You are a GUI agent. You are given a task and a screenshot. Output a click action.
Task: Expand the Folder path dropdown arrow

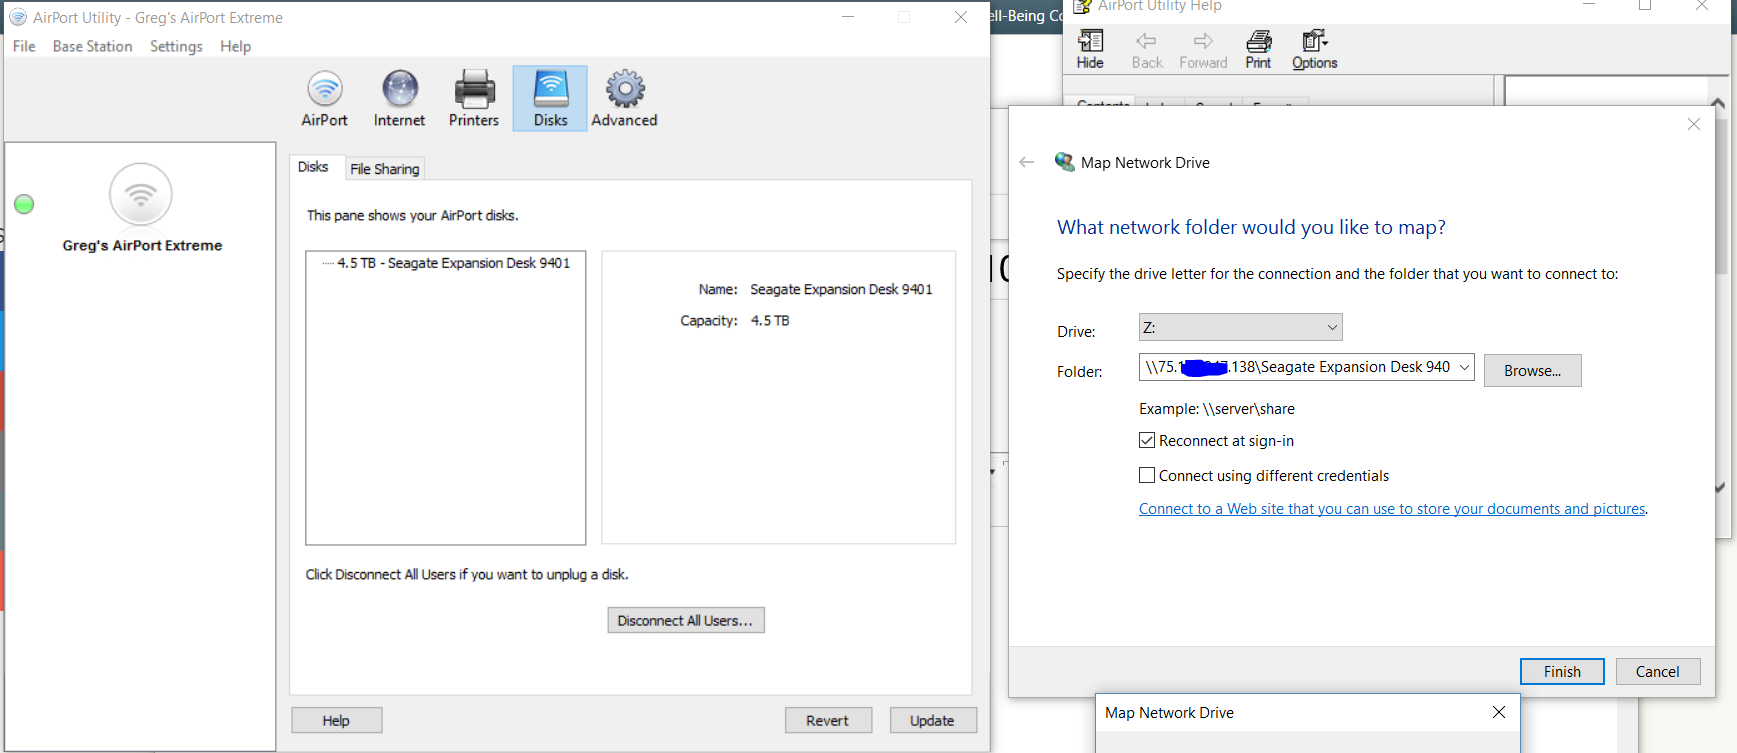tap(1464, 367)
